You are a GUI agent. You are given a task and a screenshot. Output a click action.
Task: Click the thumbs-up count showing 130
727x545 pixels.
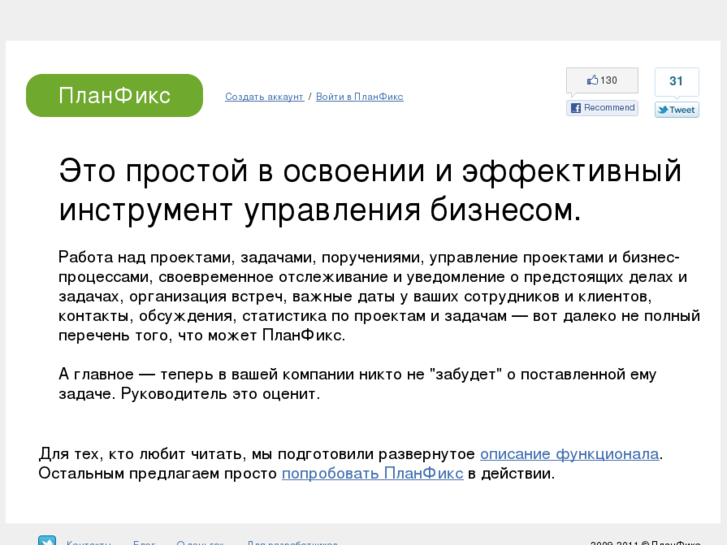pyautogui.click(x=602, y=80)
